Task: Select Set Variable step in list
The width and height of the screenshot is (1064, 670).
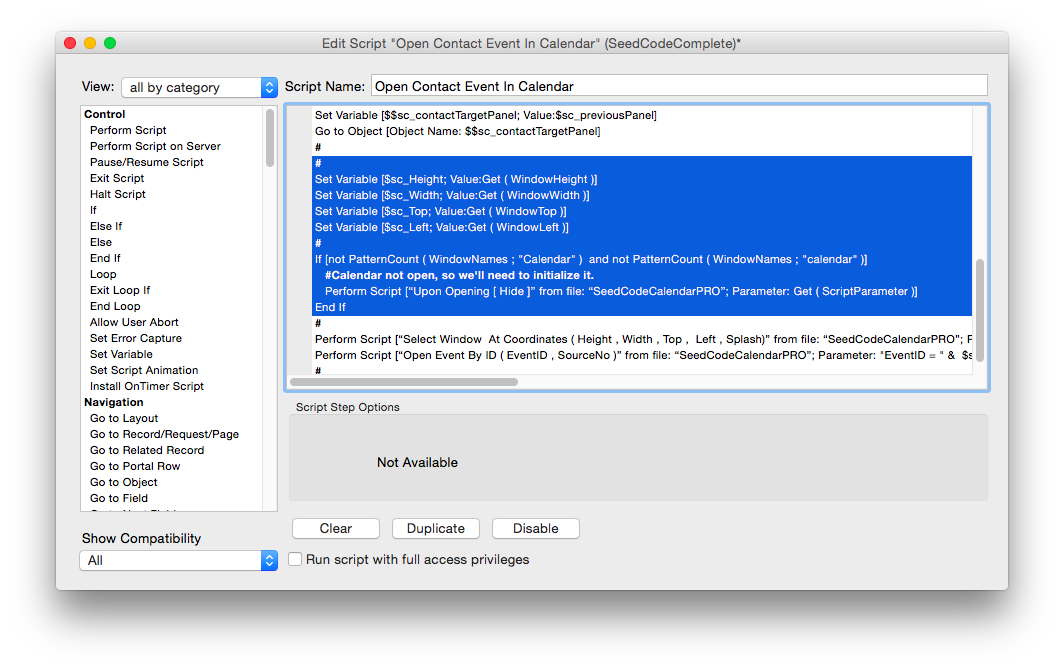Action: pos(121,354)
